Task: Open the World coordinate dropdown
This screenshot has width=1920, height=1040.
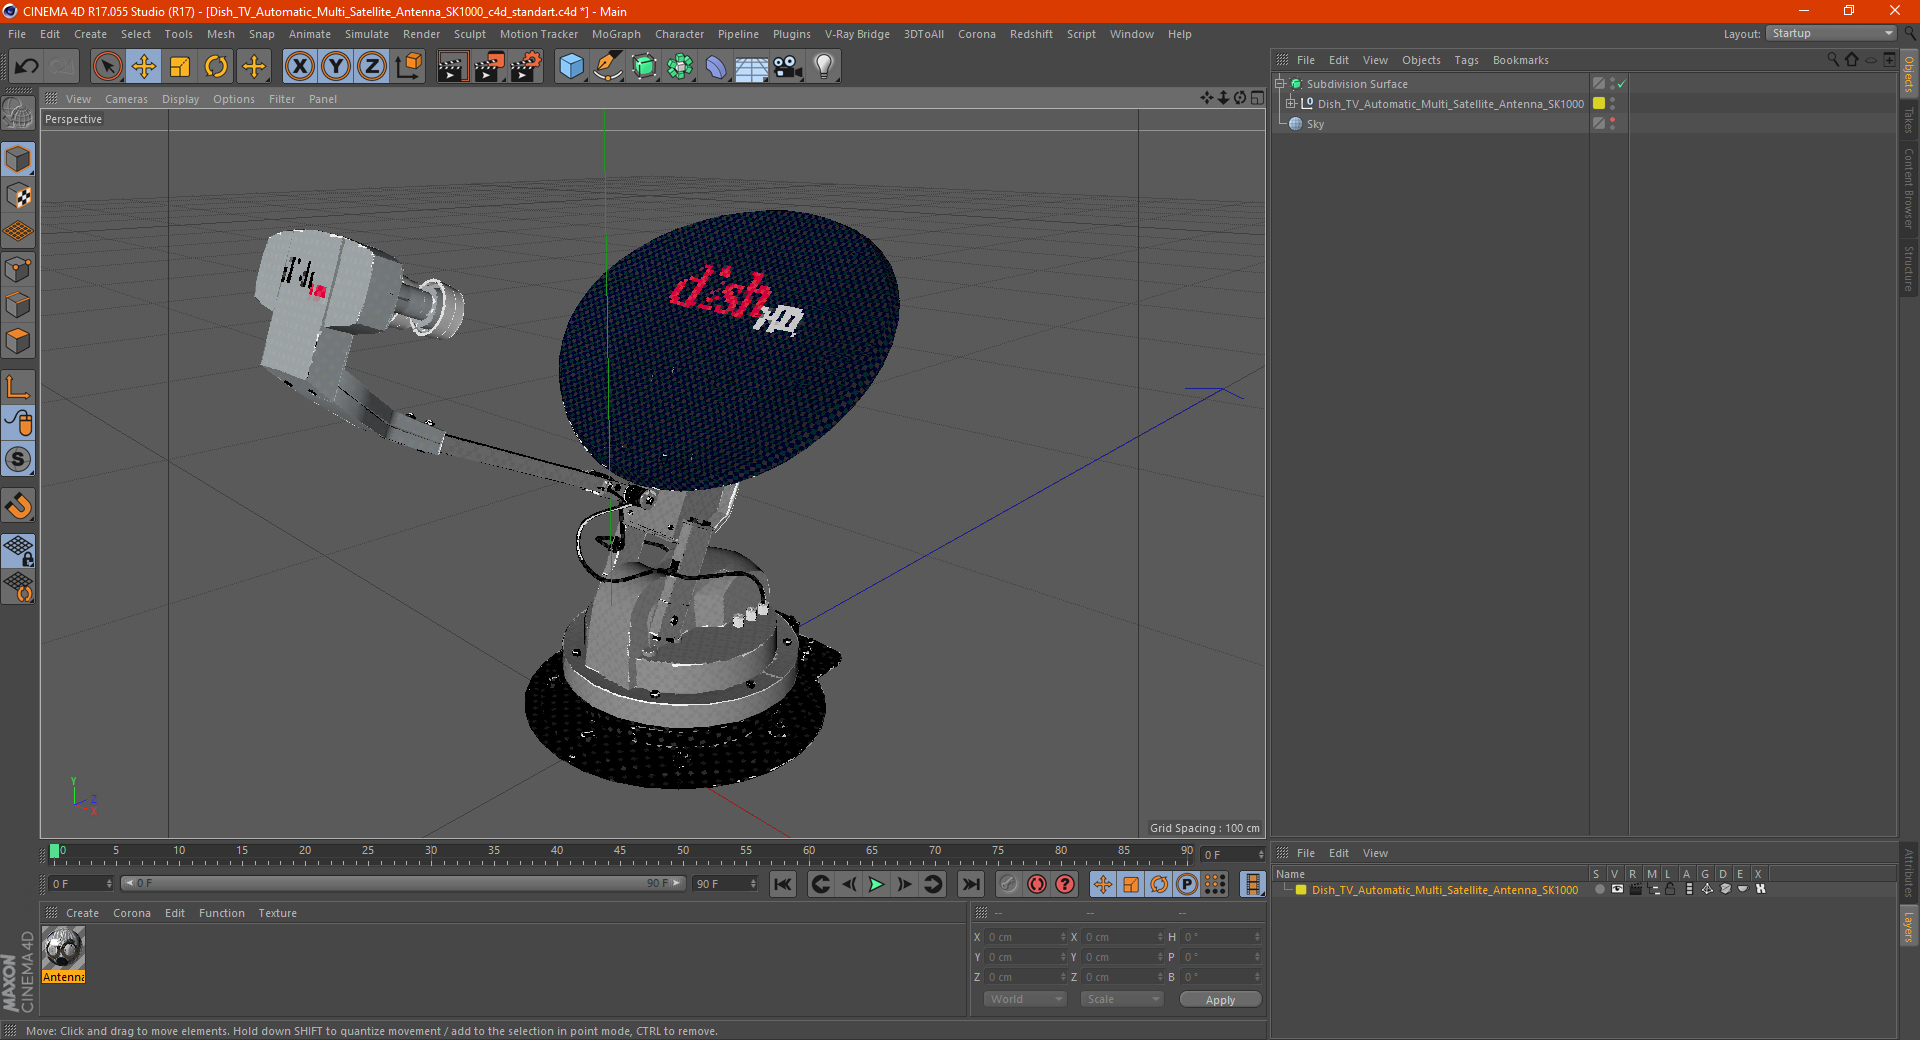Action: click(x=1025, y=999)
